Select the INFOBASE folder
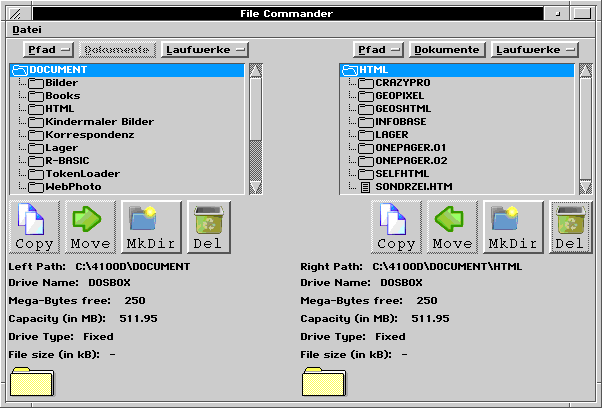 [x=457, y=122]
